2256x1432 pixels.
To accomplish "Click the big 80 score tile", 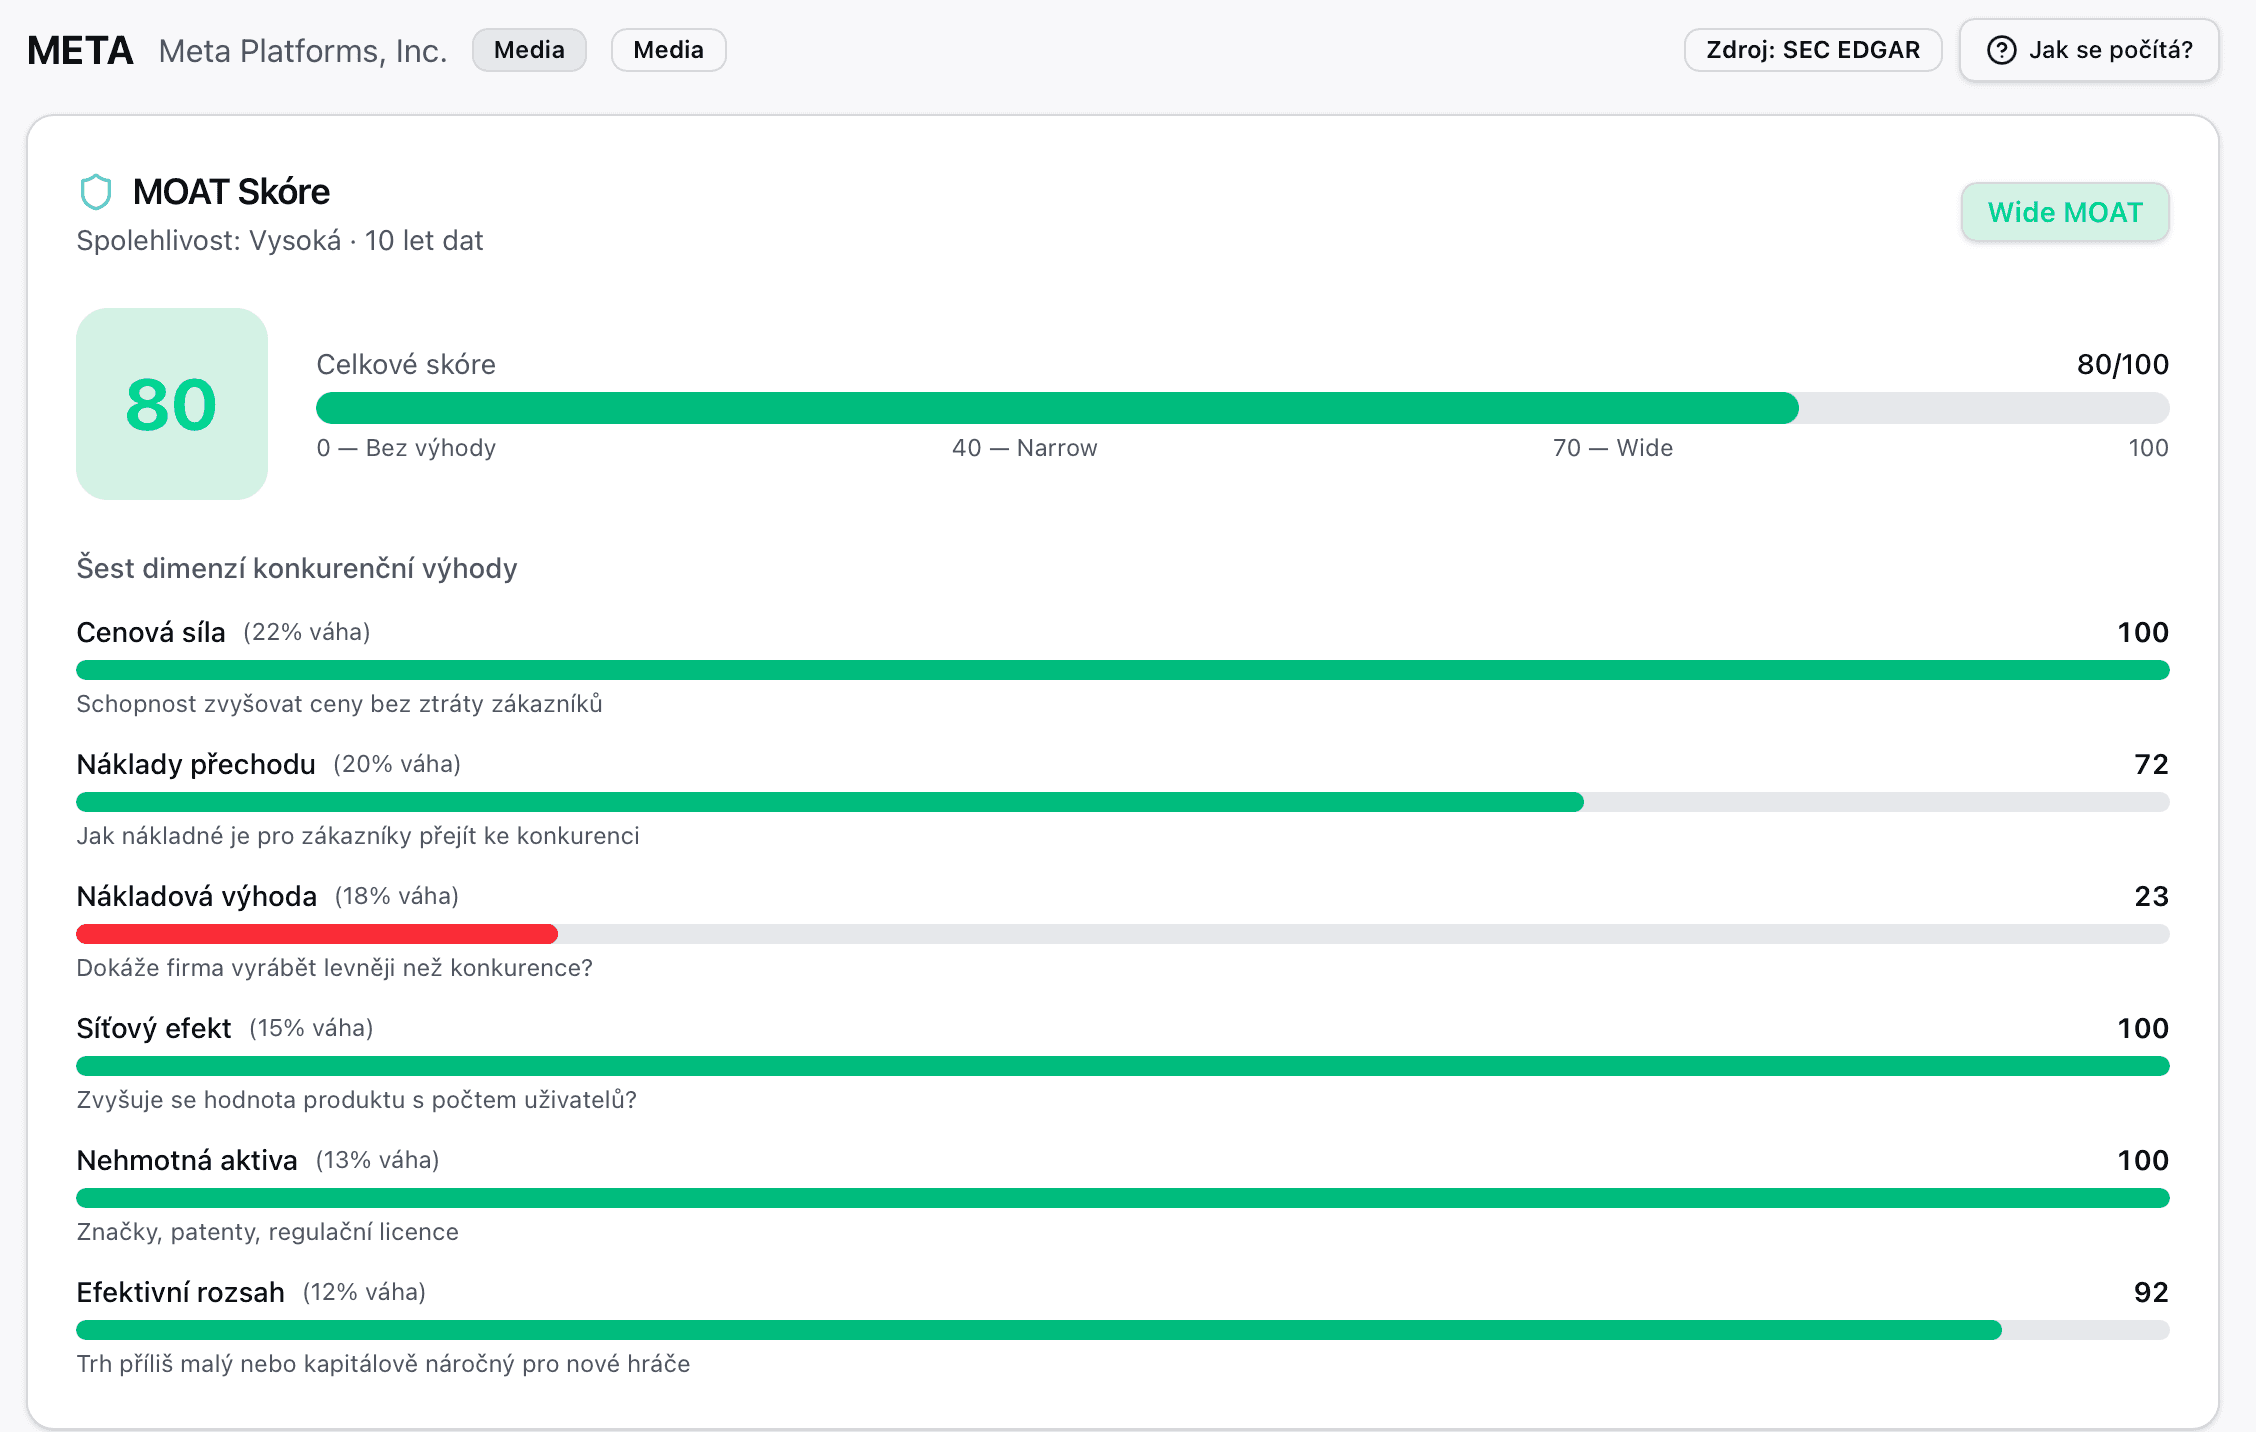I will (x=172, y=404).
